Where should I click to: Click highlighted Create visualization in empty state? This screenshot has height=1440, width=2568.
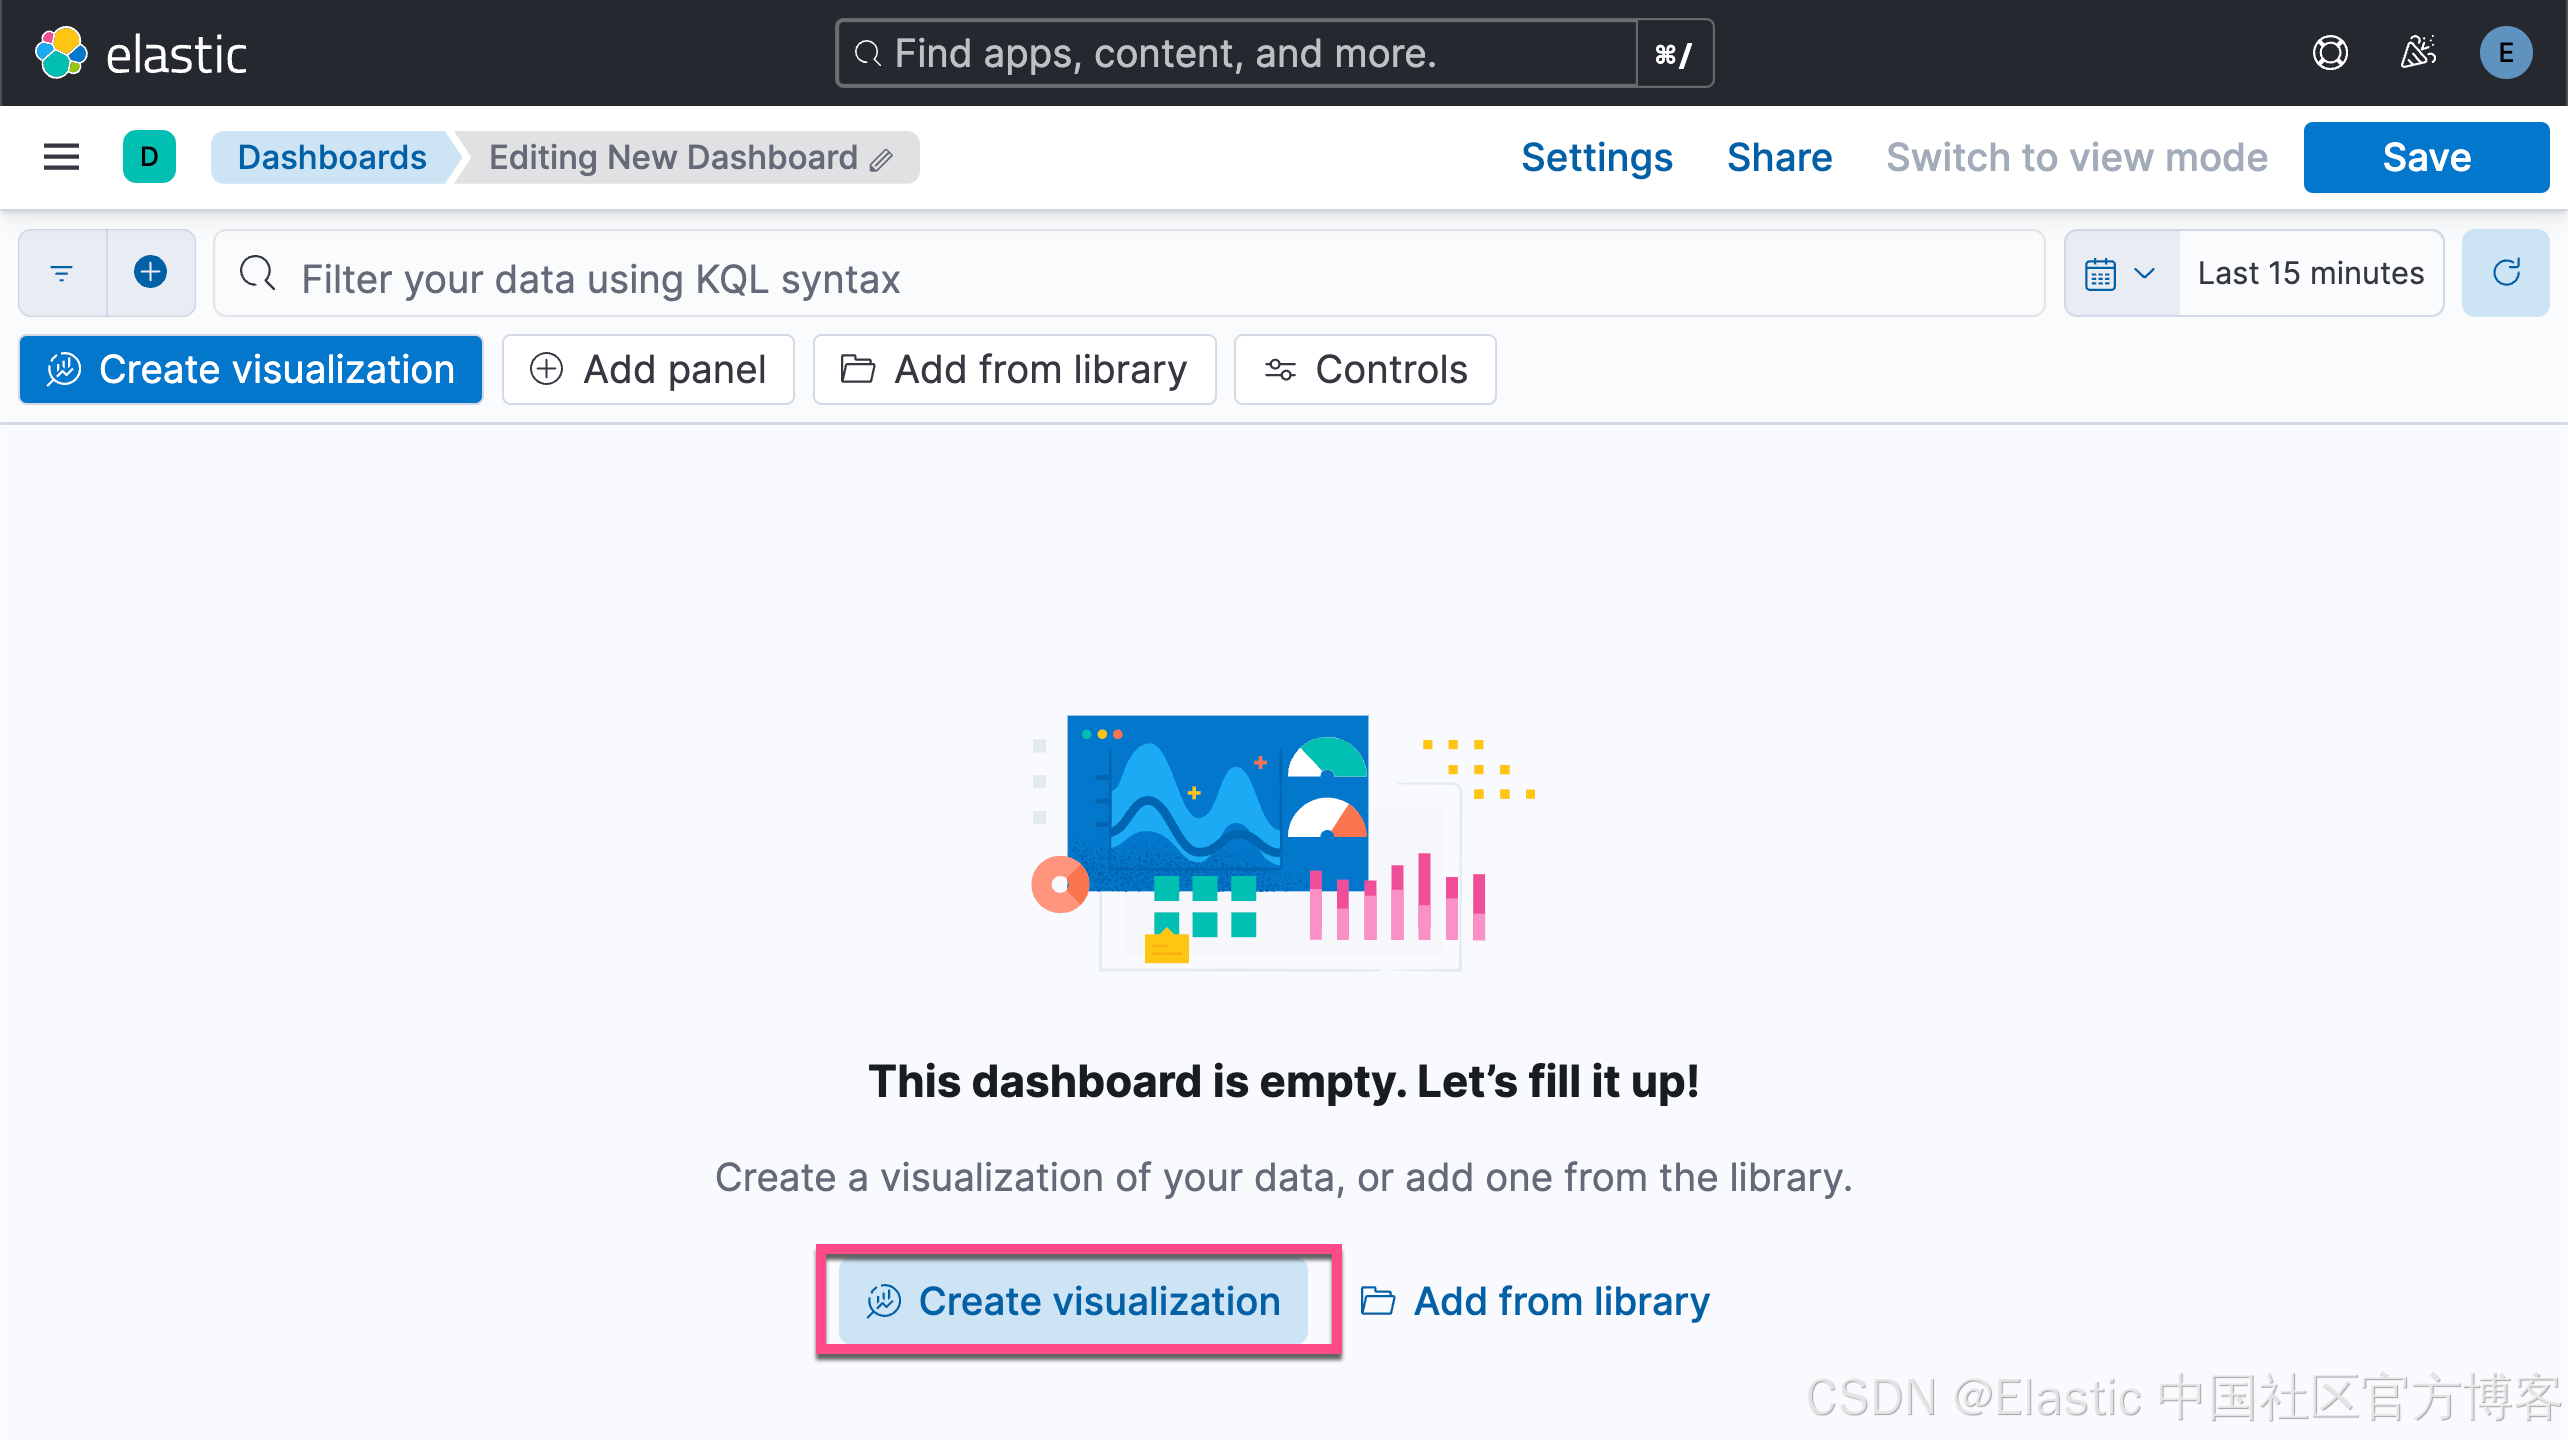(x=1073, y=1301)
